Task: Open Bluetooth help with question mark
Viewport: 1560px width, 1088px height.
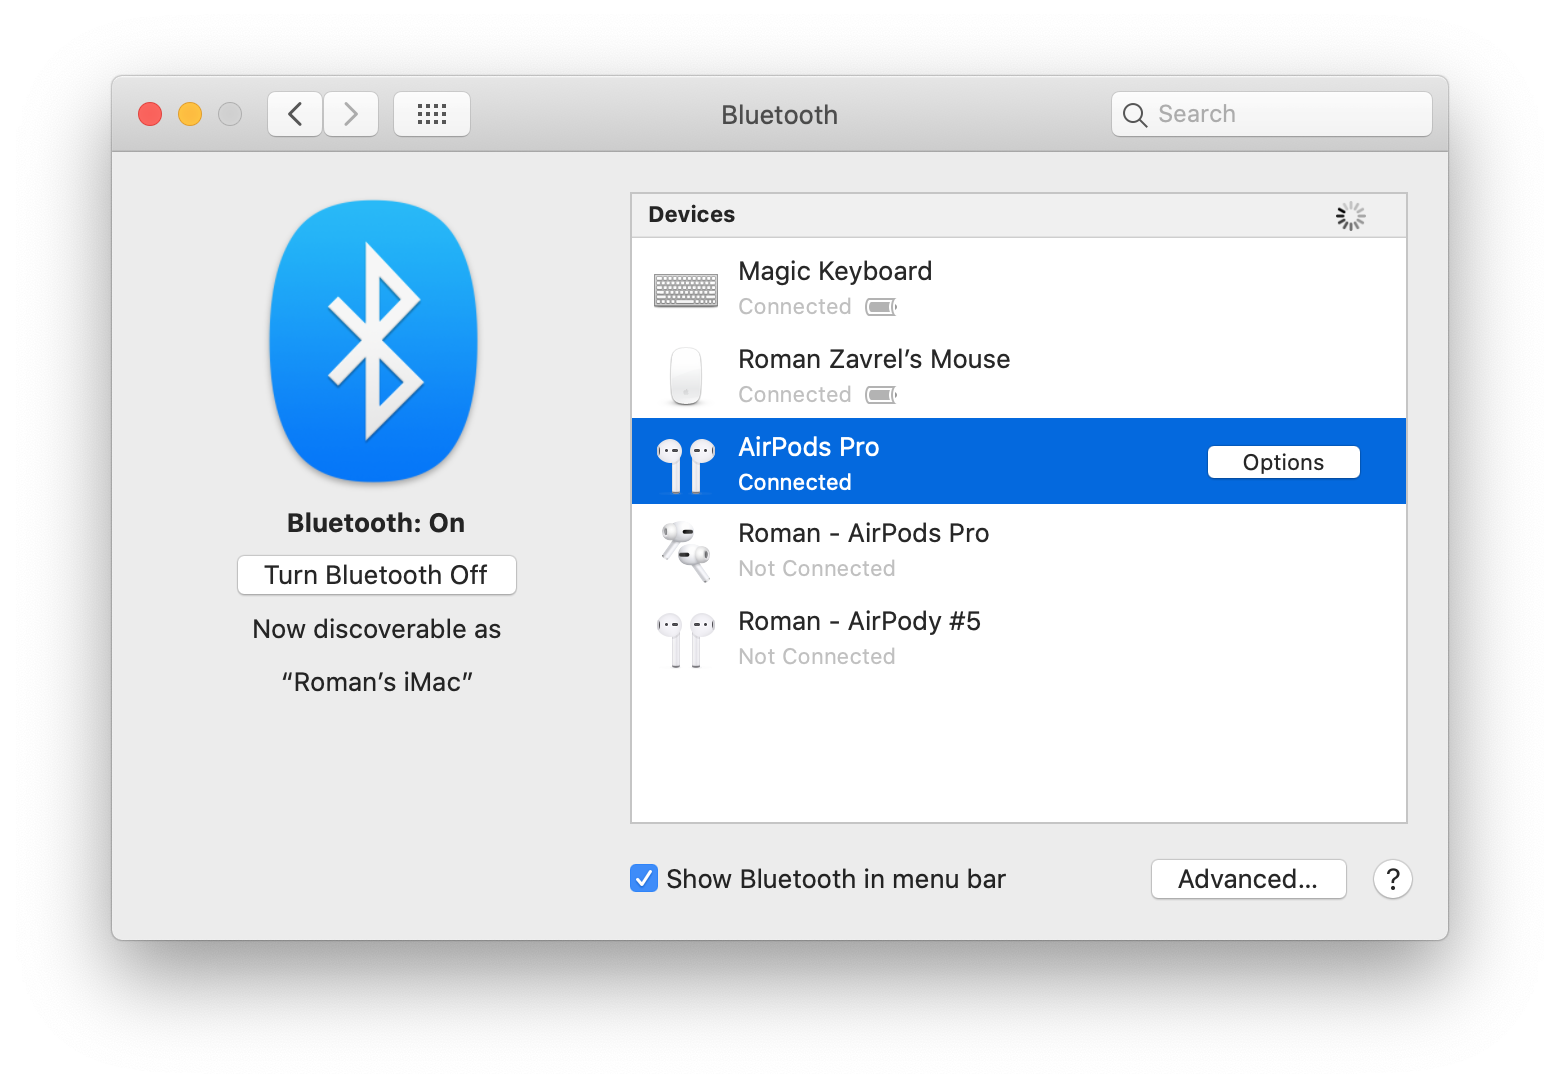Action: point(1392,879)
